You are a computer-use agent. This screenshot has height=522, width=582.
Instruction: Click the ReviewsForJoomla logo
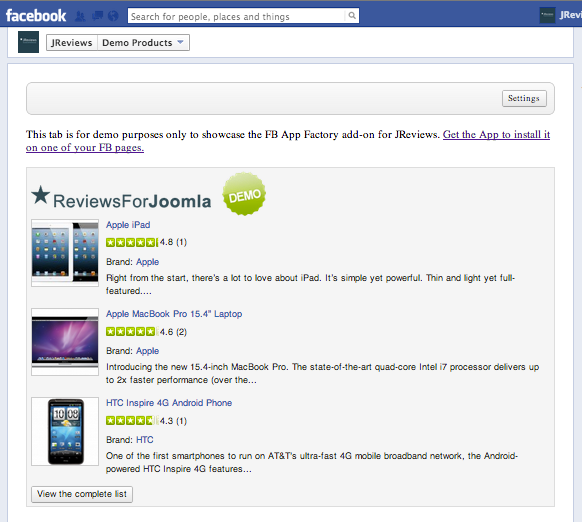pyautogui.click(x=121, y=198)
